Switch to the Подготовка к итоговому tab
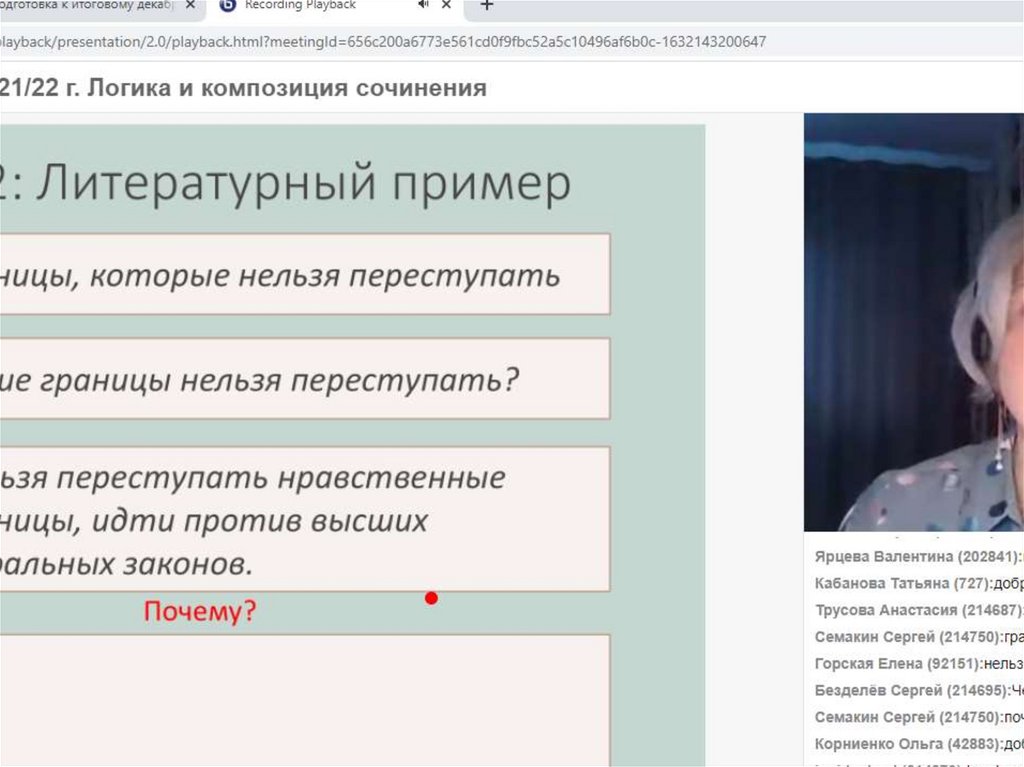Viewport: 1024px width, 767px height. [x=88, y=5]
